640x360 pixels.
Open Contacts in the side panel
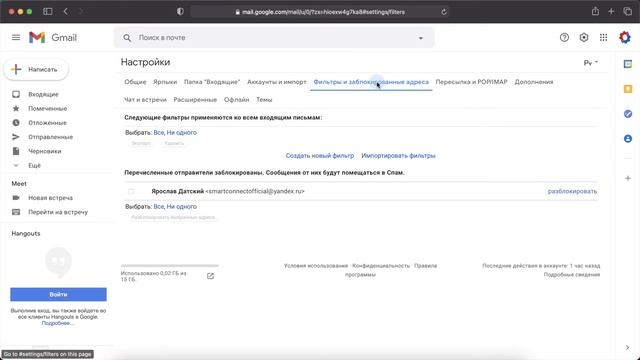coord(628,139)
